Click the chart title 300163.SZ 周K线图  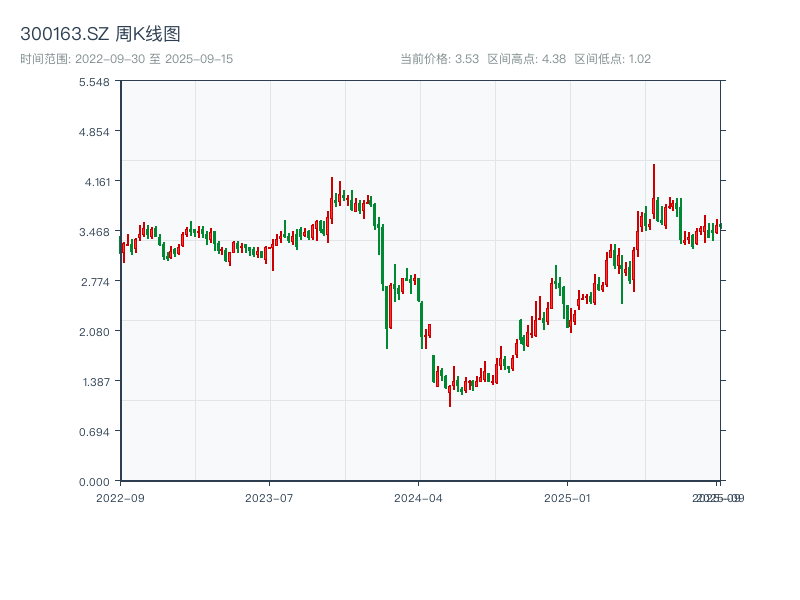click(100, 35)
